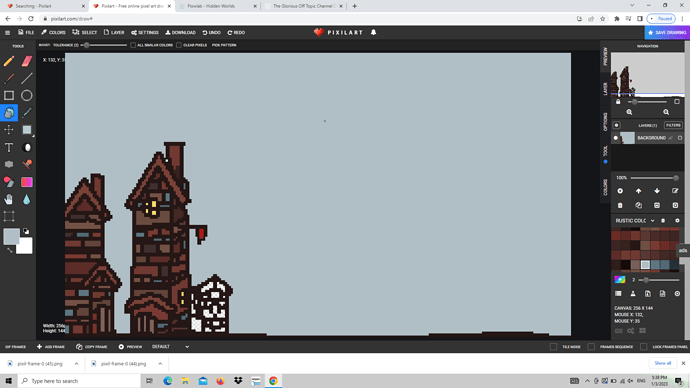Open options for pixil-frame-0 (44).png download

[160, 364]
